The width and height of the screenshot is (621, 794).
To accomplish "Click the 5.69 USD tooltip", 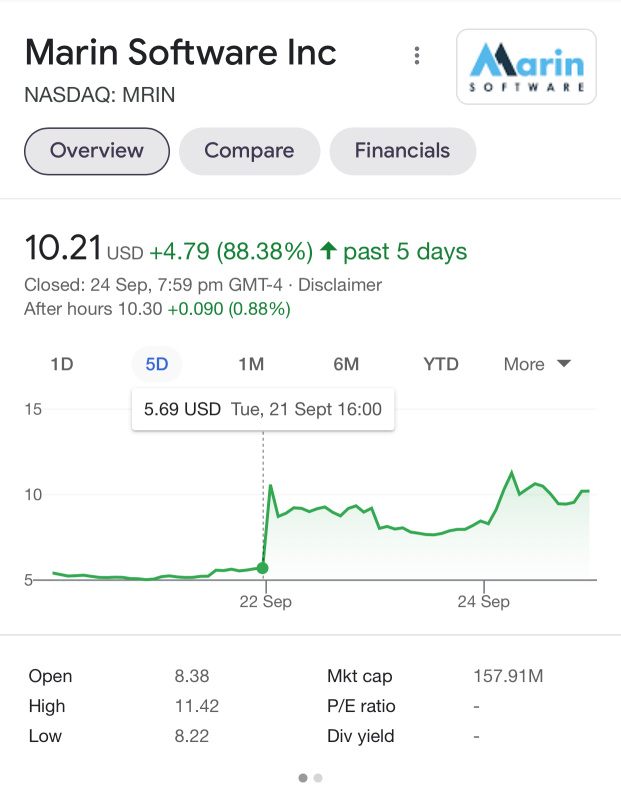I will coord(263,409).
